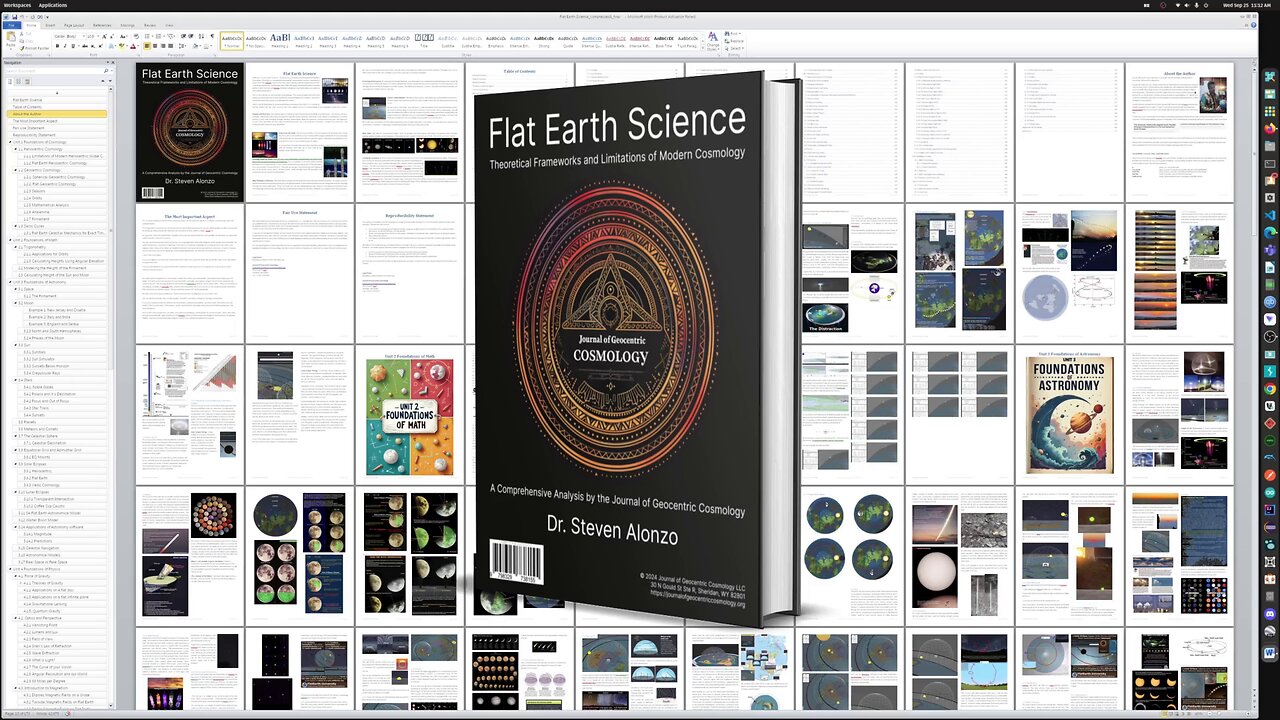
Task: Click the volume icon in system tray
Action: click(1187, 5)
